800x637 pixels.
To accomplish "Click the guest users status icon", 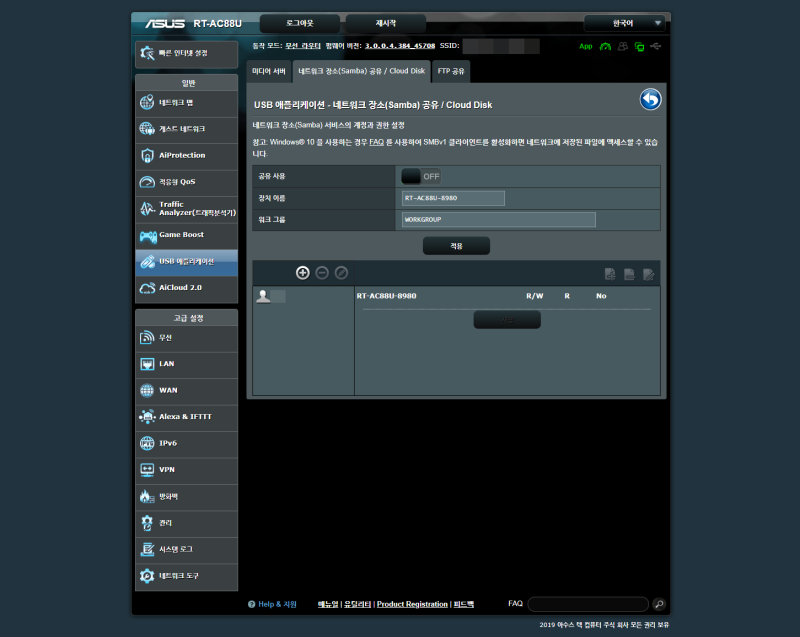I will [622, 46].
